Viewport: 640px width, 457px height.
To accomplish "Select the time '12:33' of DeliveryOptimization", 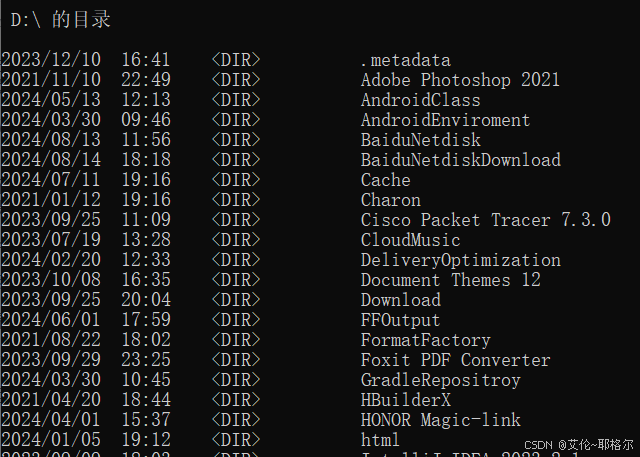I will point(146,260).
